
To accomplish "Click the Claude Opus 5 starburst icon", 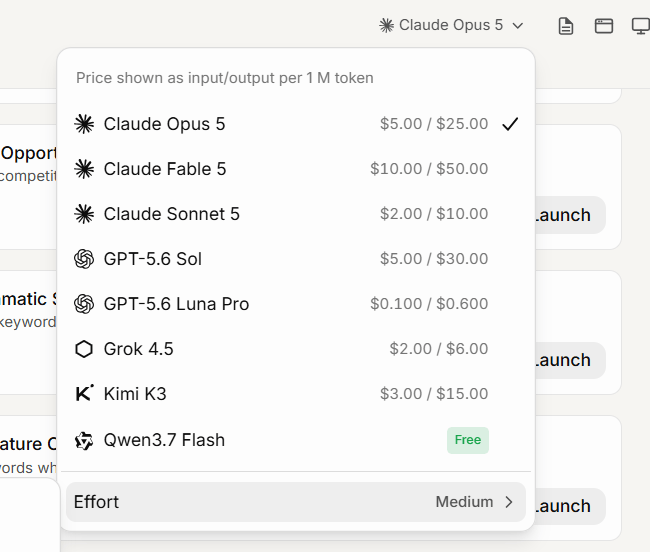I will coord(84,124).
